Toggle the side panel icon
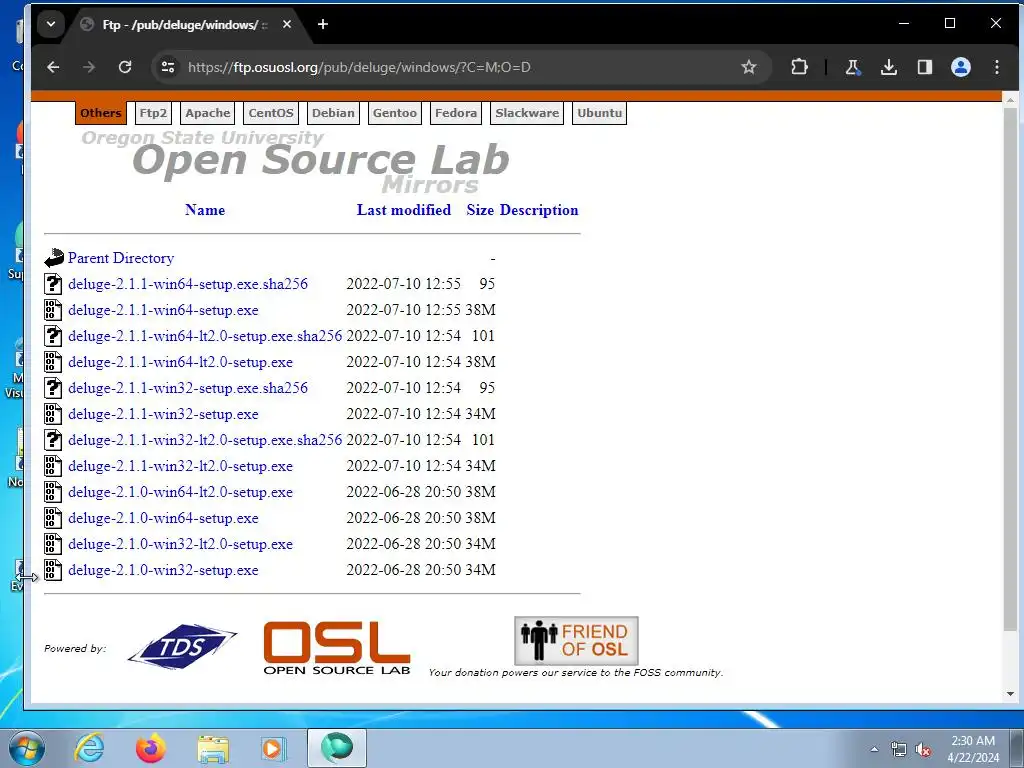 (x=925, y=67)
